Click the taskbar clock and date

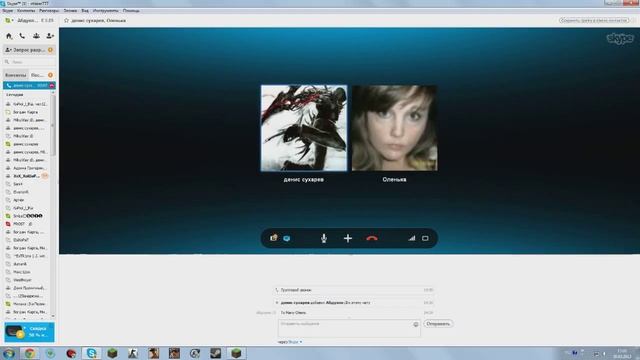pos(622,353)
